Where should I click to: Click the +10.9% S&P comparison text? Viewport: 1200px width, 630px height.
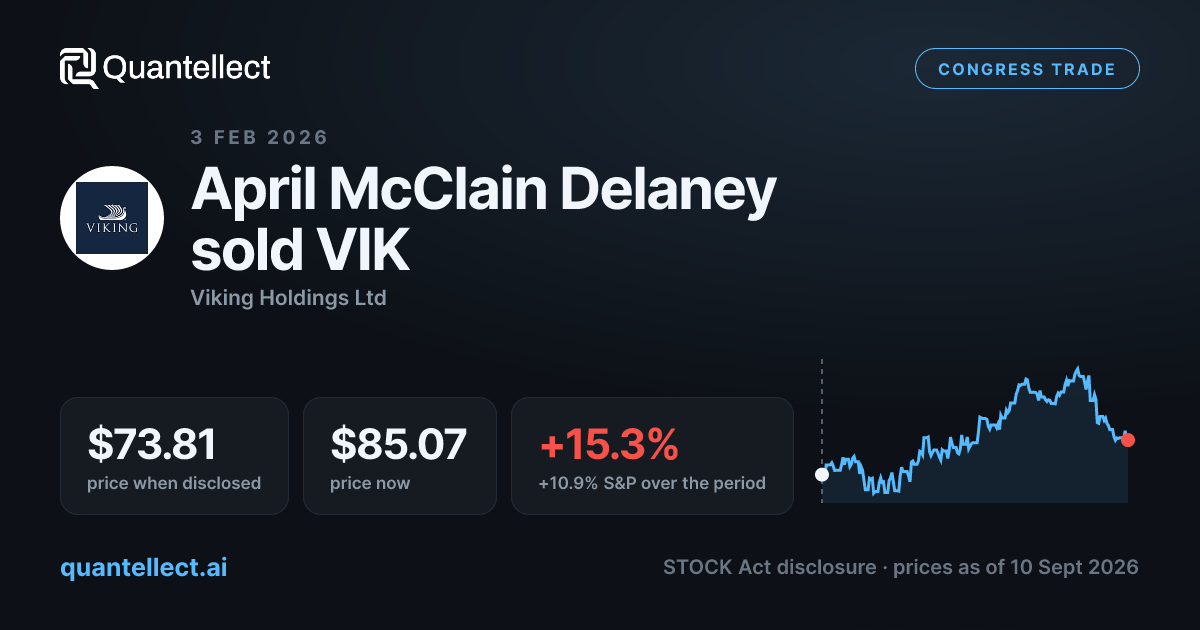click(x=652, y=483)
